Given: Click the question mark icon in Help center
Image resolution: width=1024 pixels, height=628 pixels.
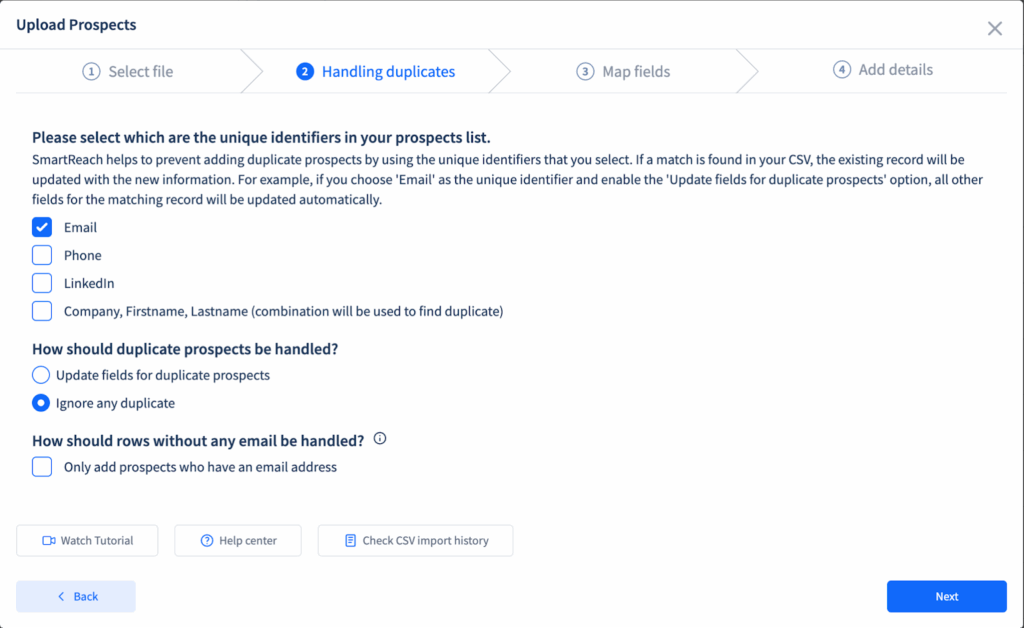Looking at the screenshot, I should [x=207, y=541].
